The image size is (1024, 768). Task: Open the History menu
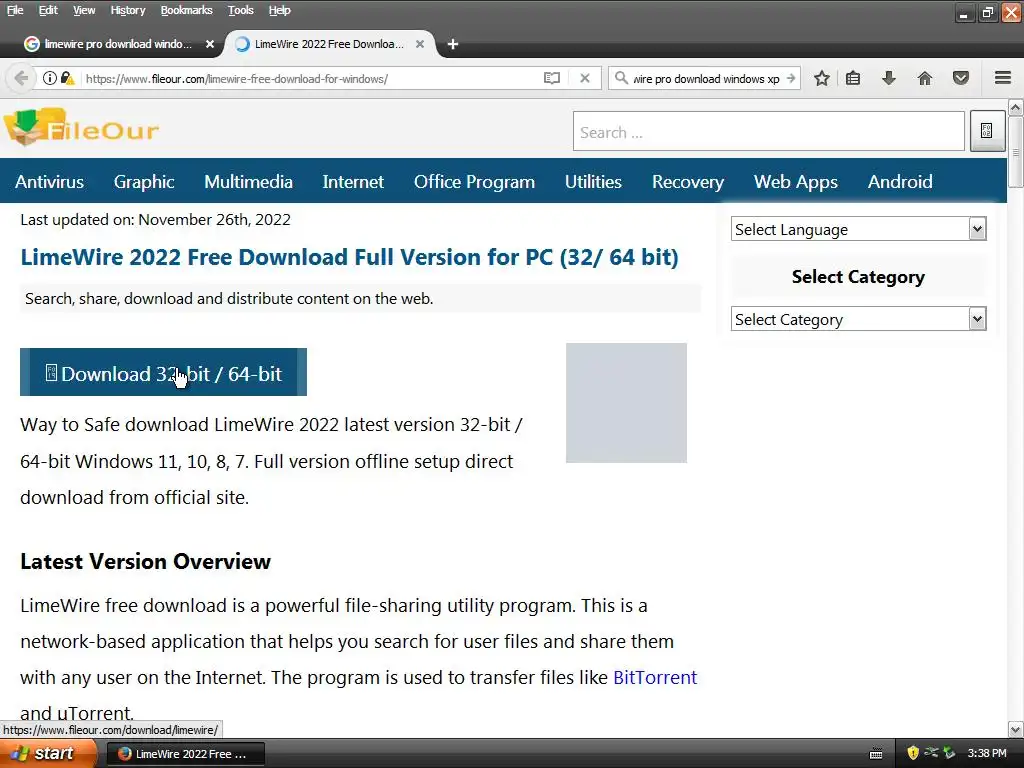point(127,10)
